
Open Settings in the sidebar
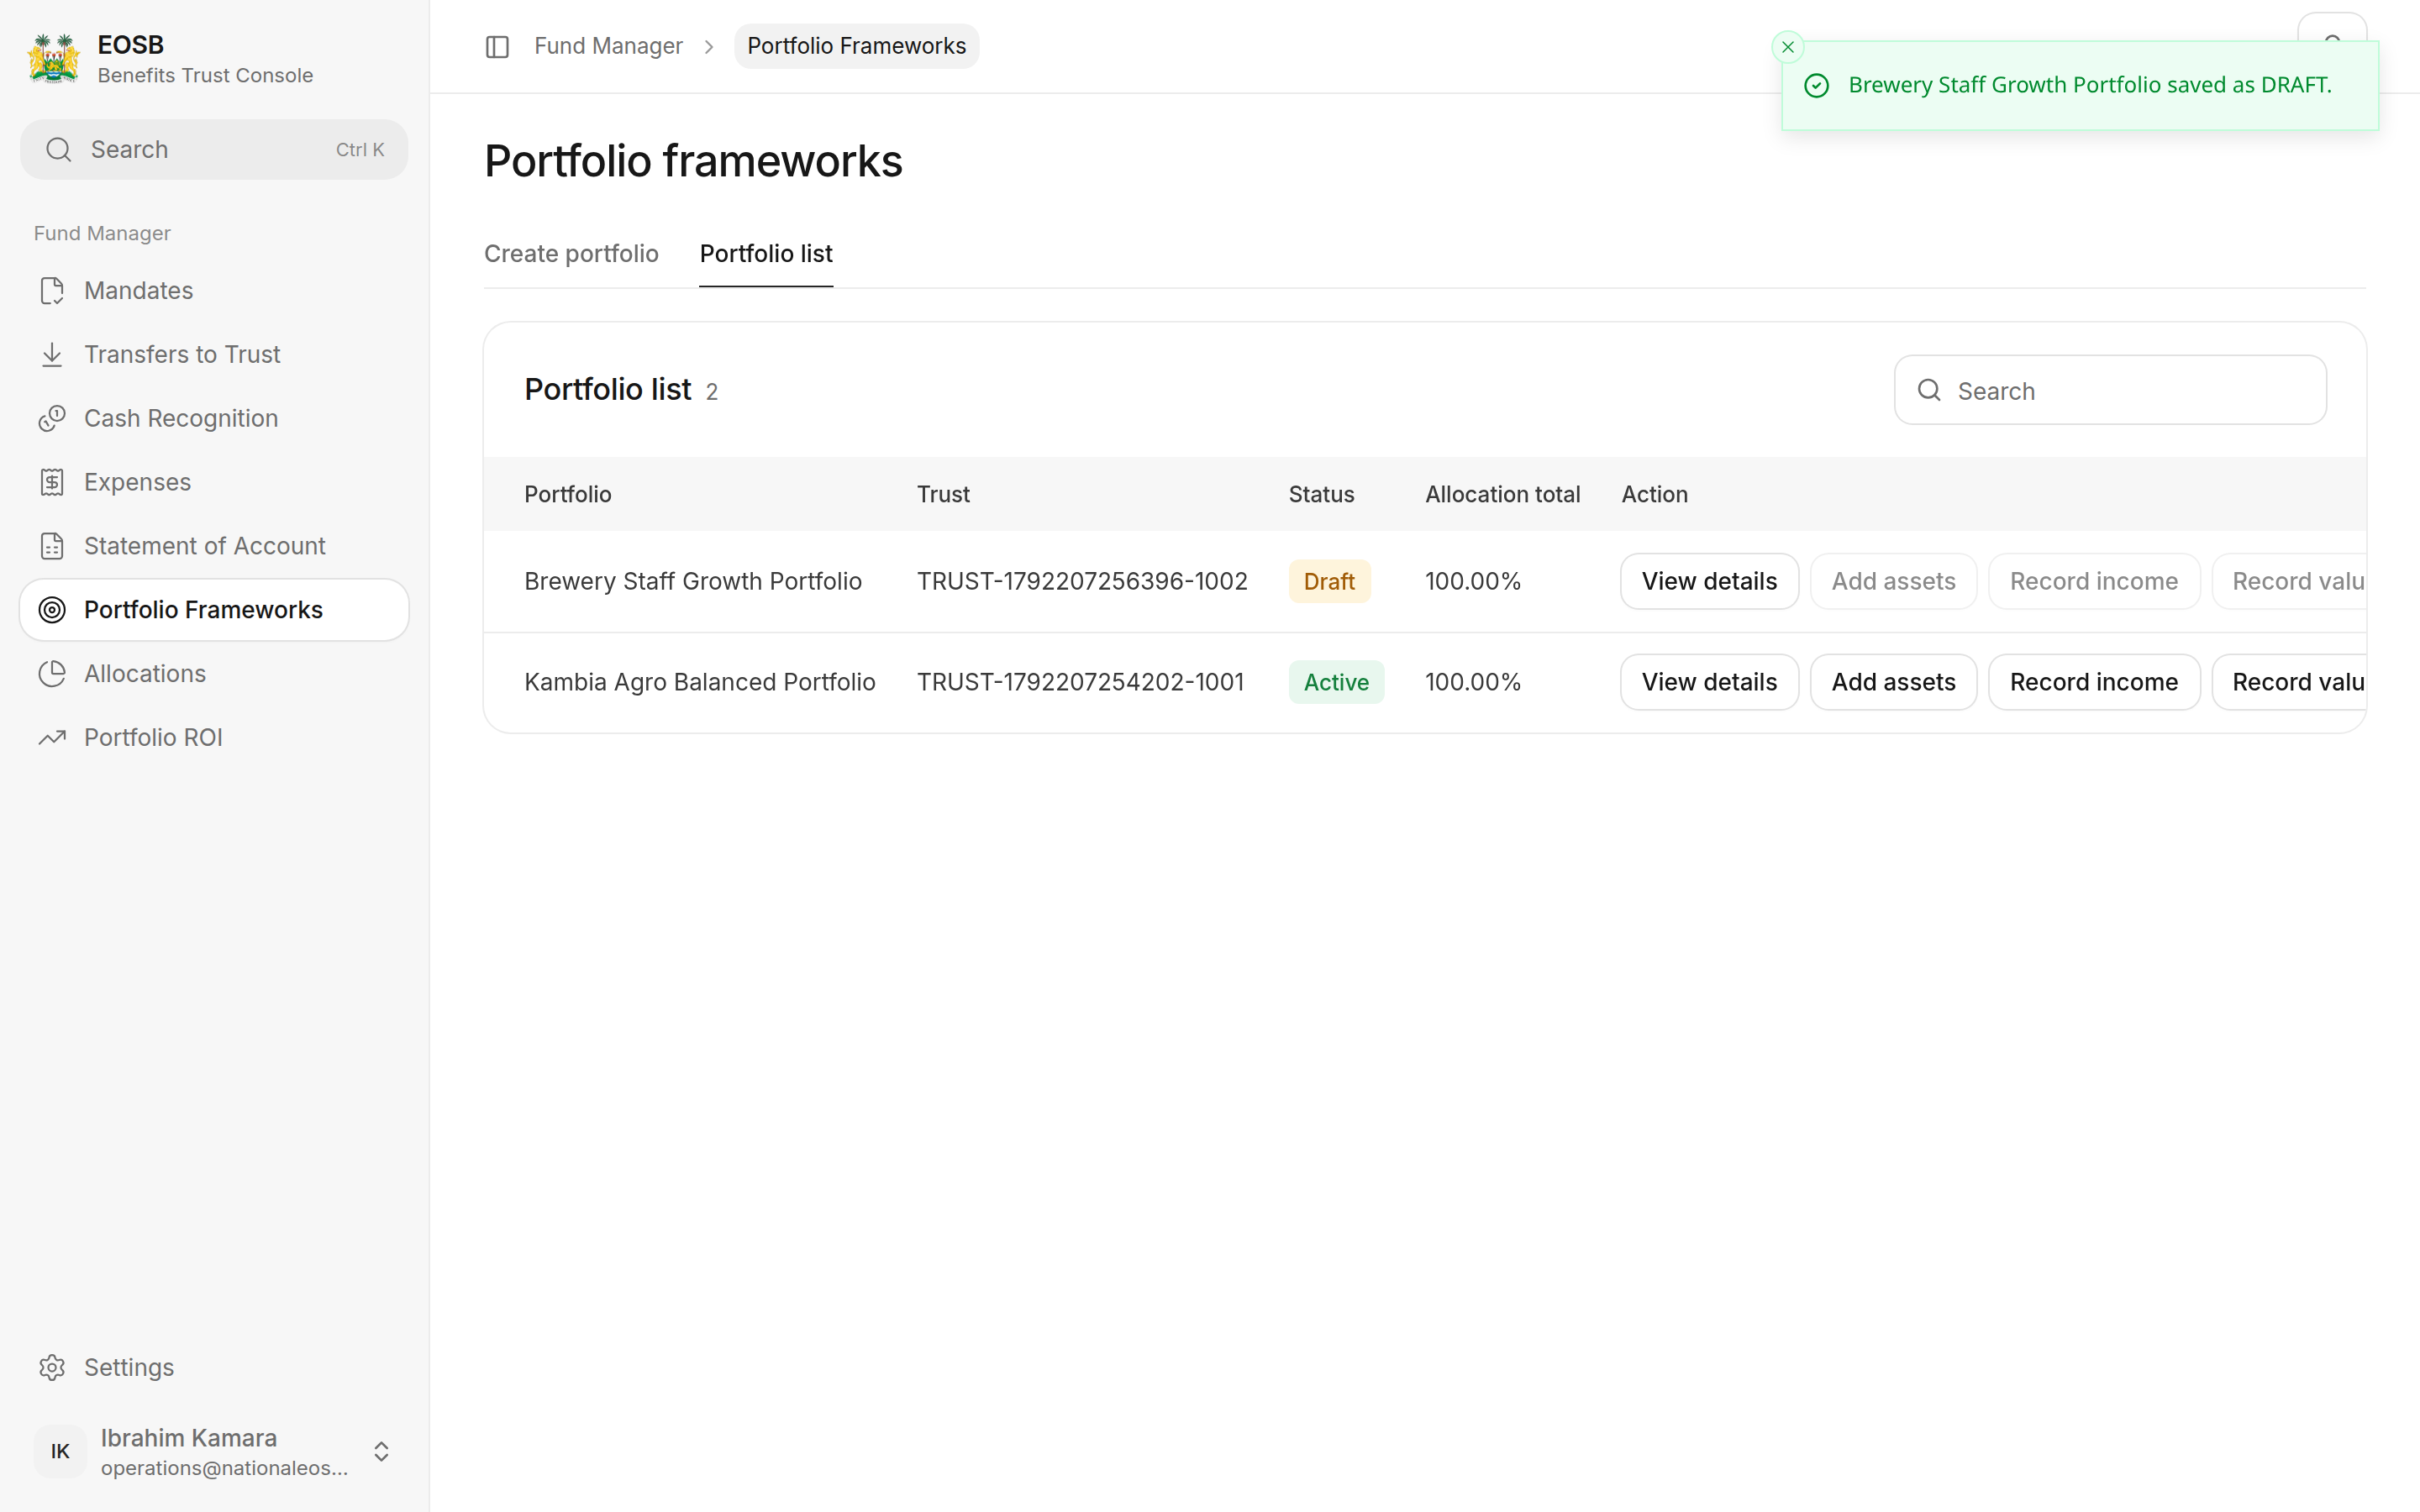point(214,1367)
